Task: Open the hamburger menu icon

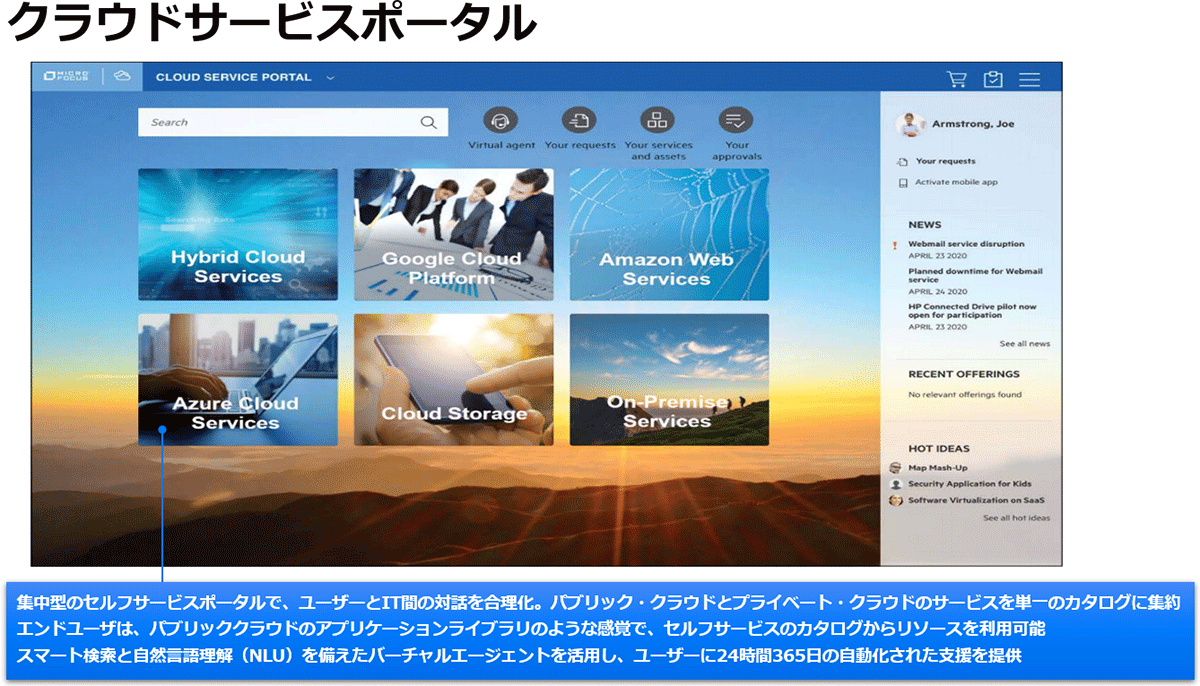Action: [1029, 79]
